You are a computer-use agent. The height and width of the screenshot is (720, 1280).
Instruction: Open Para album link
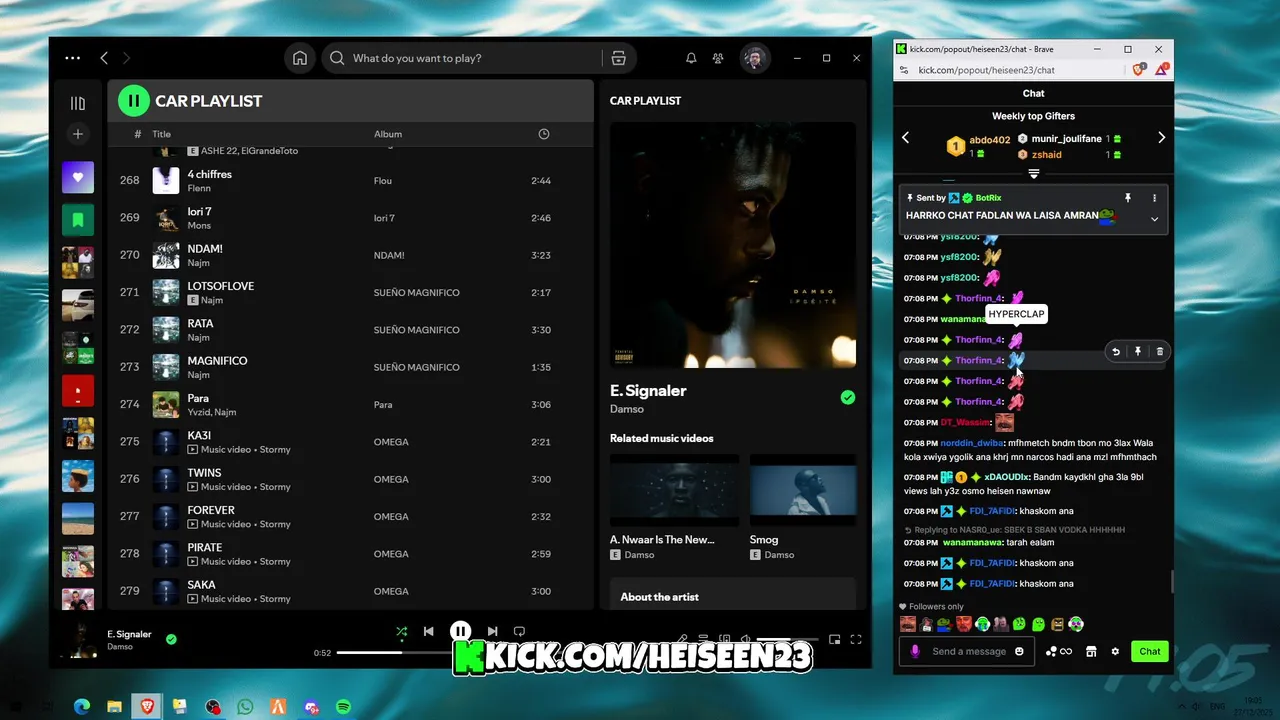(383, 405)
